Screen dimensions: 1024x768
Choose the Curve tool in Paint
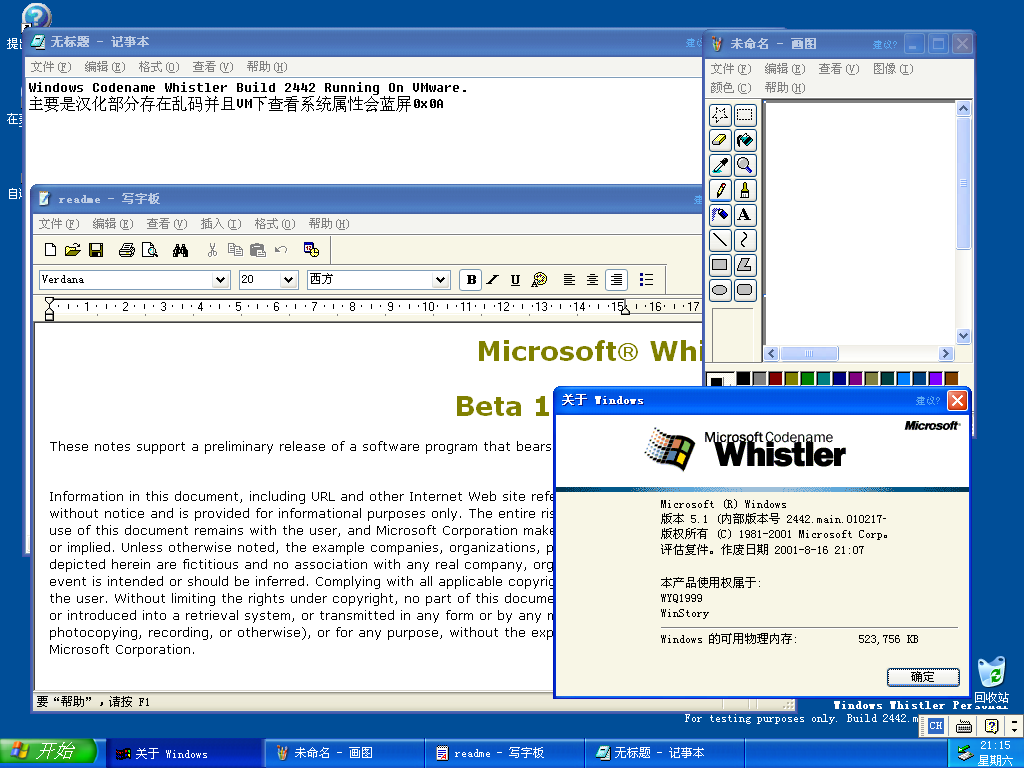(x=744, y=240)
